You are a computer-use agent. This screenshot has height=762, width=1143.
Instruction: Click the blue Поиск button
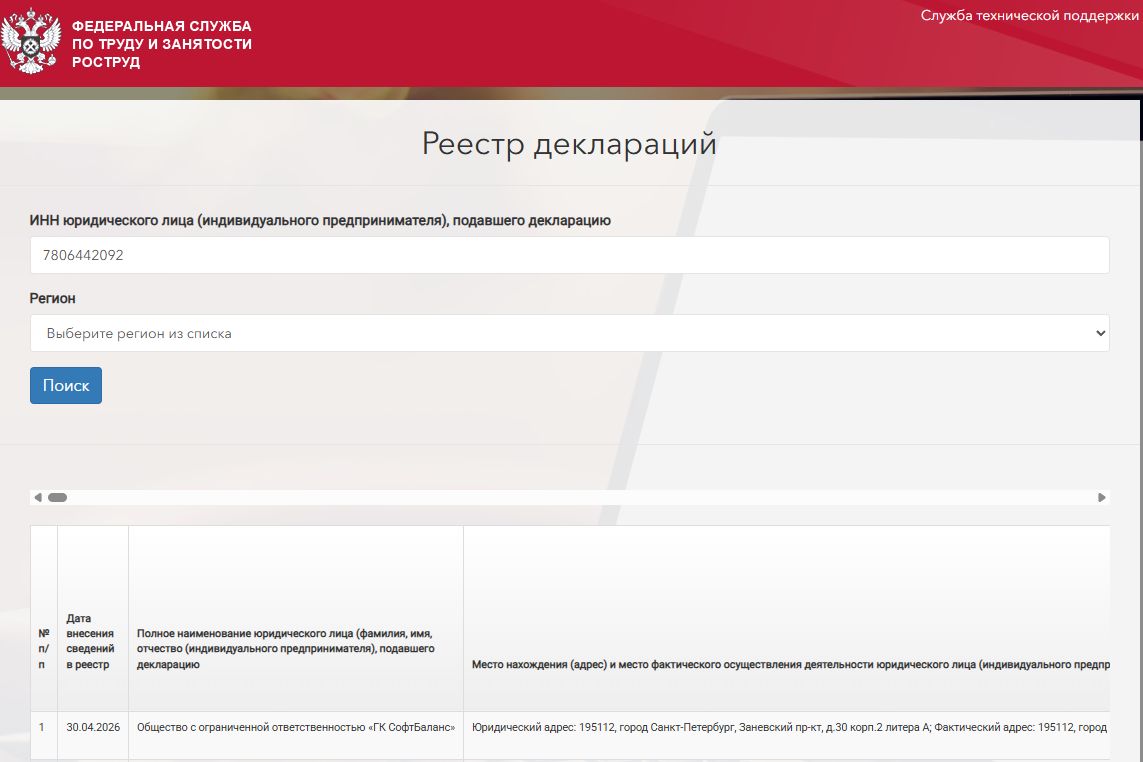(x=66, y=385)
